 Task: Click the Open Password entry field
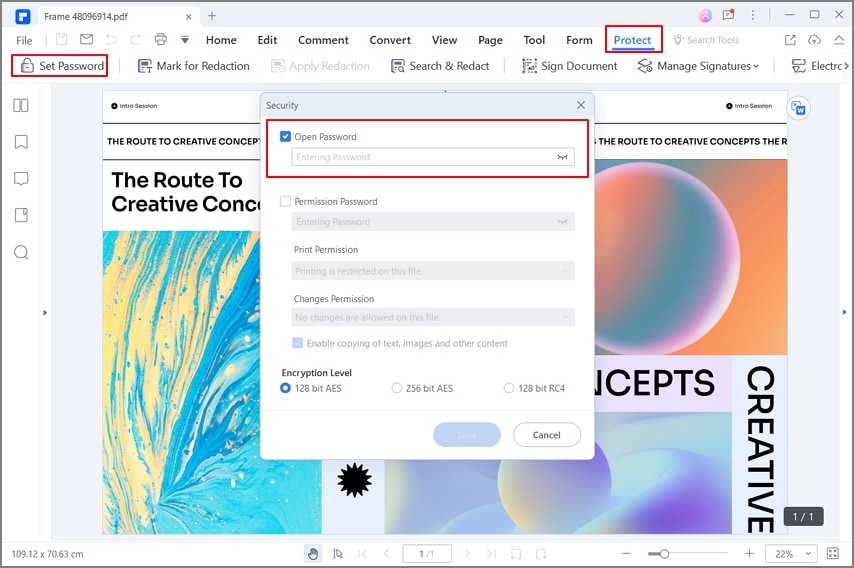pyautogui.click(x=432, y=157)
